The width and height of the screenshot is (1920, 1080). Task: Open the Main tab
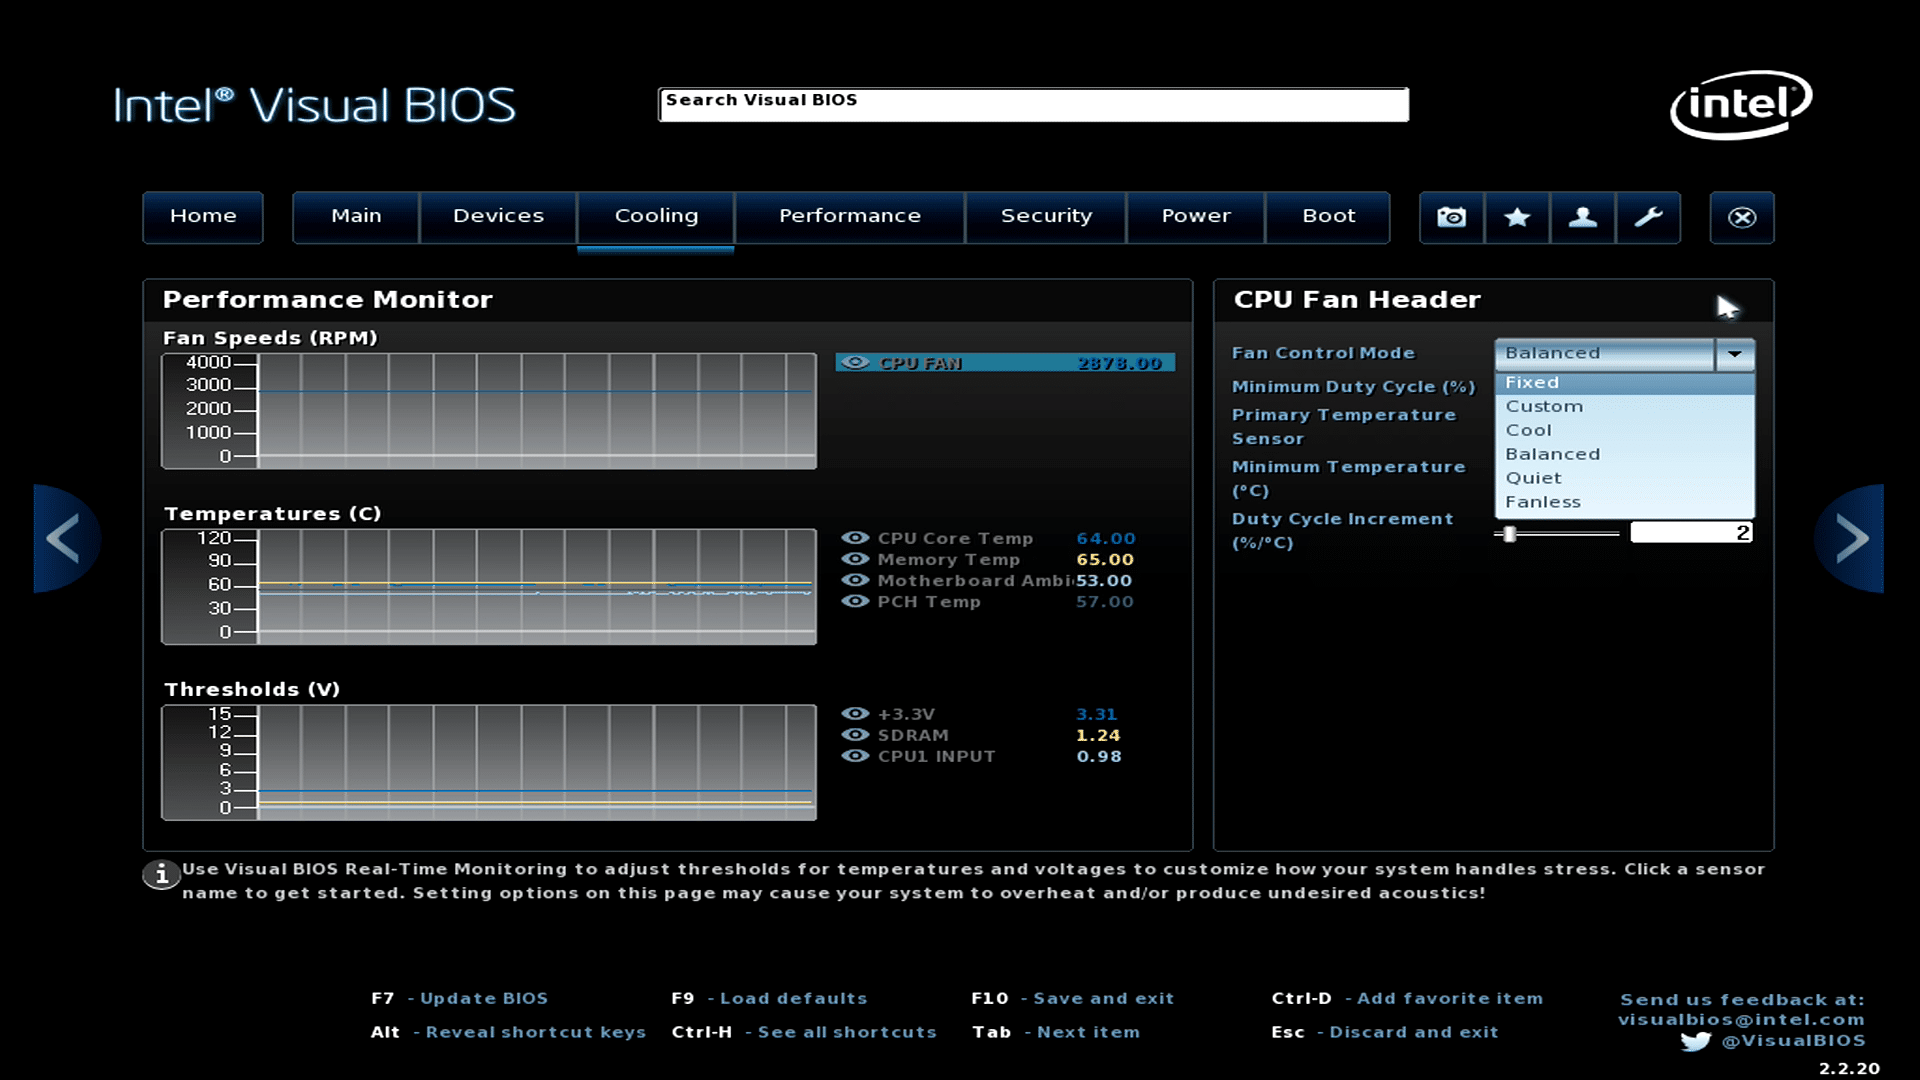[356, 217]
